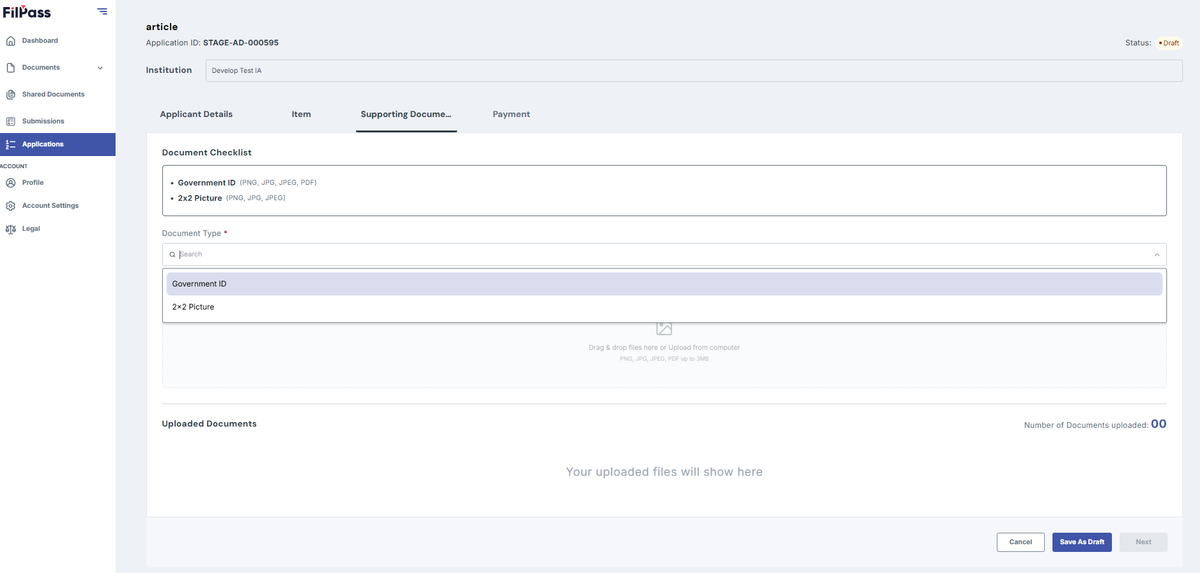Open the Applications section
1200x573 pixels.
click(x=57, y=144)
